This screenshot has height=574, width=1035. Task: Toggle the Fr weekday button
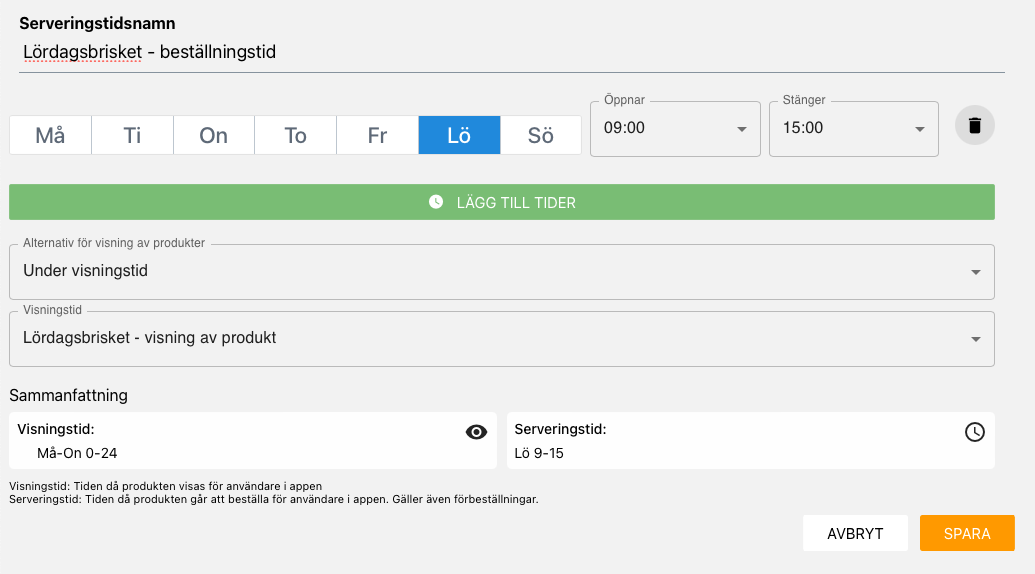[377, 135]
